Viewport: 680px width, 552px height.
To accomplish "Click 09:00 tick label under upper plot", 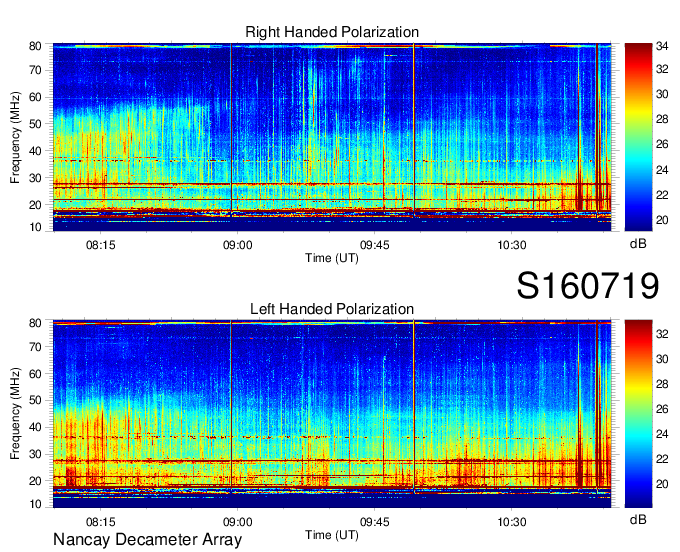I will (238, 245).
